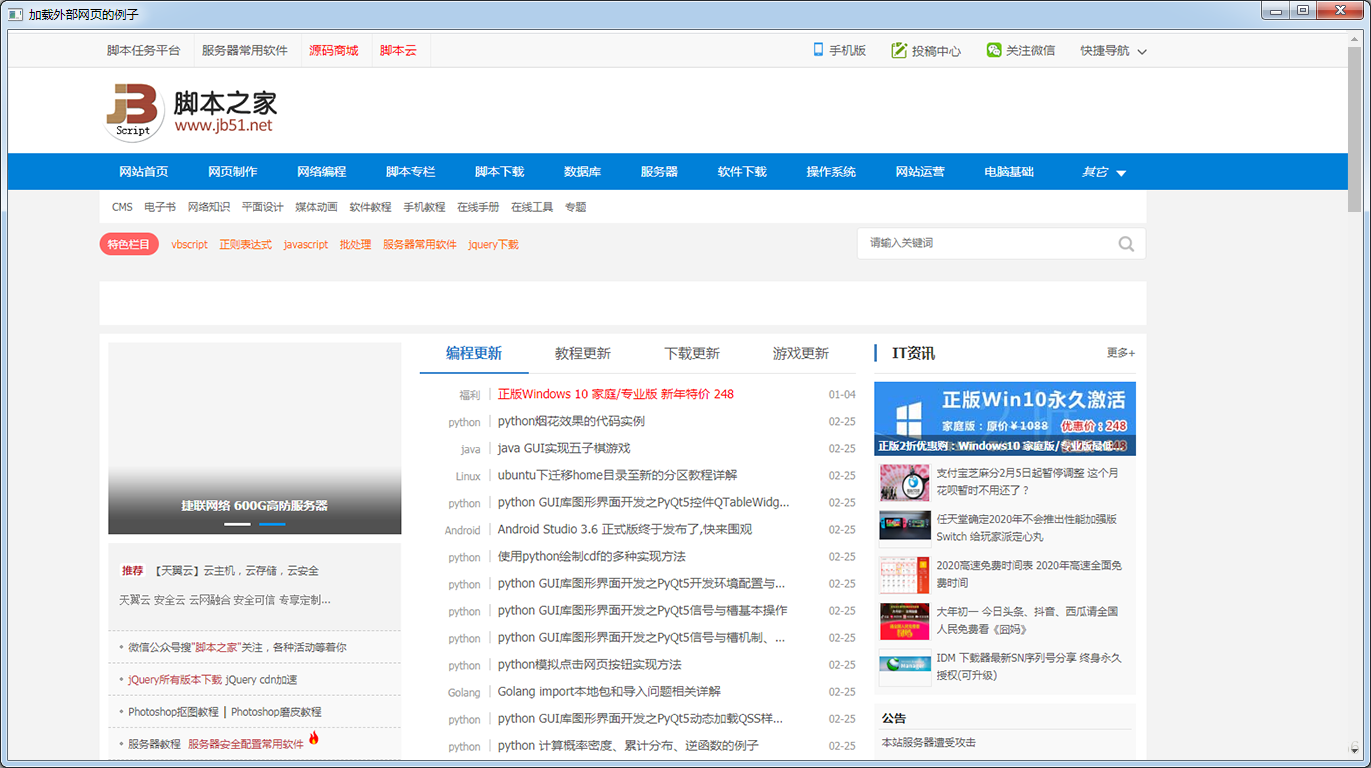
Task: Select 数据库 in the blue navigation bar
Action: [581, 171]
